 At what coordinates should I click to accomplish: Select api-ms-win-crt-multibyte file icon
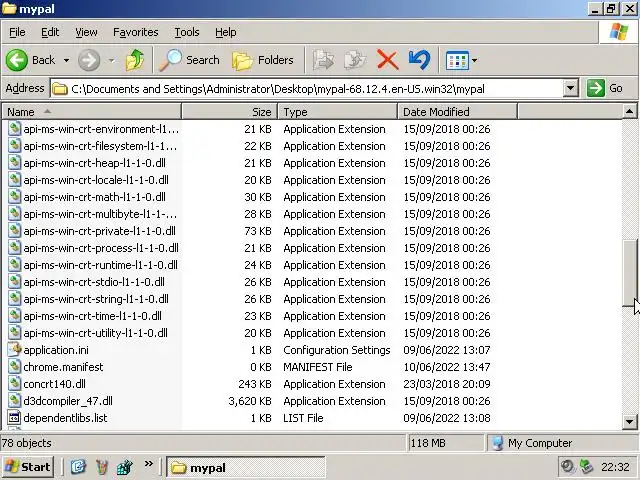[x=14, y=214]
